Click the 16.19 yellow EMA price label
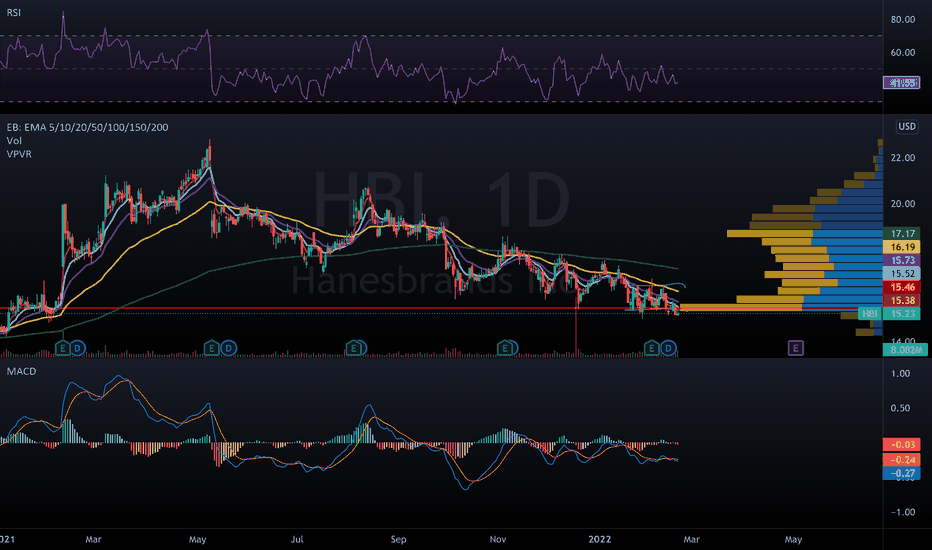 [902, 247]
